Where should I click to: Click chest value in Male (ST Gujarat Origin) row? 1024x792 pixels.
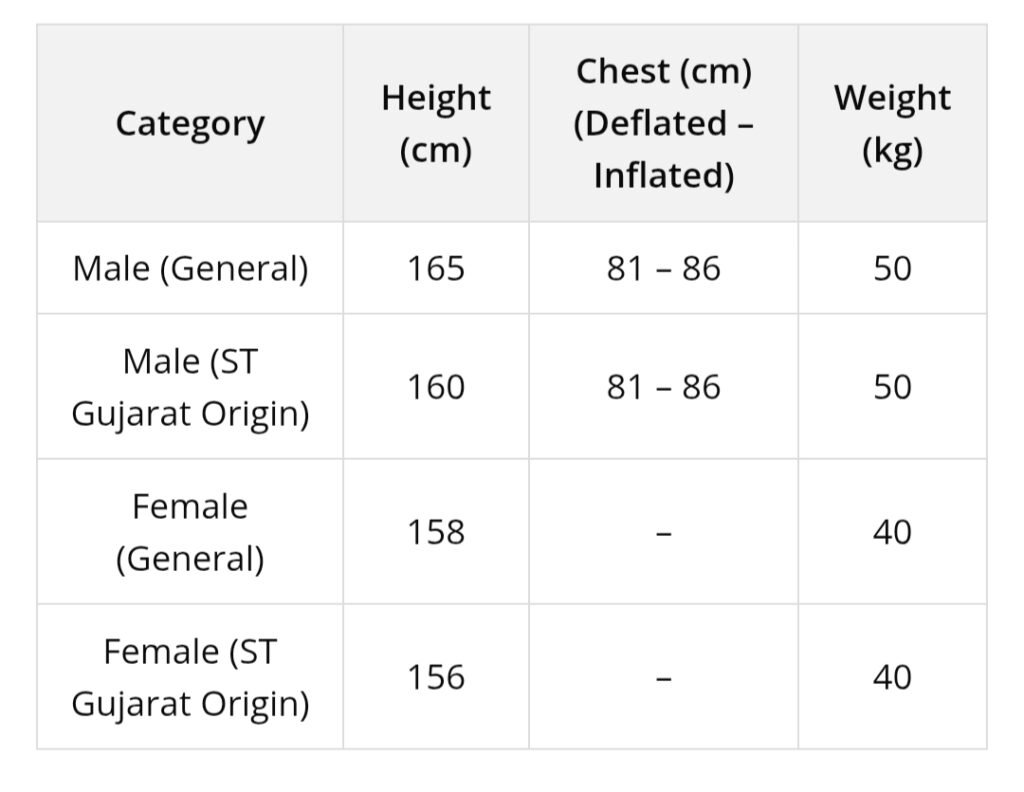click(x=663, y=387)
